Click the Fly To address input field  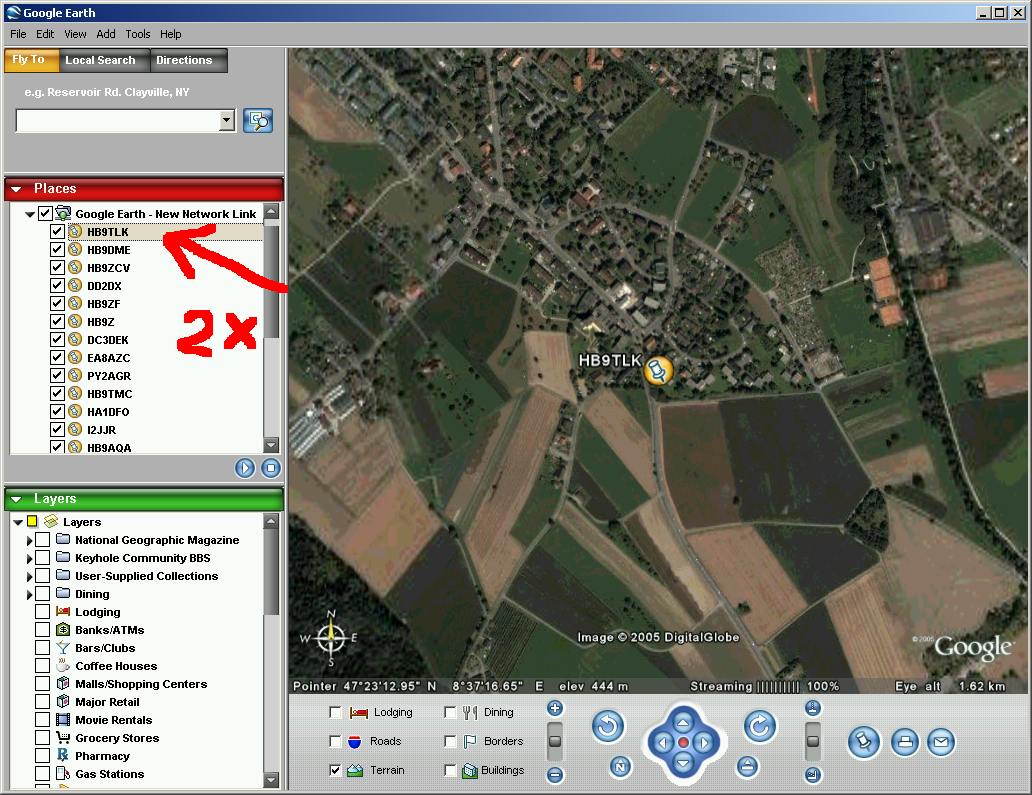click(x=118, y=120)
